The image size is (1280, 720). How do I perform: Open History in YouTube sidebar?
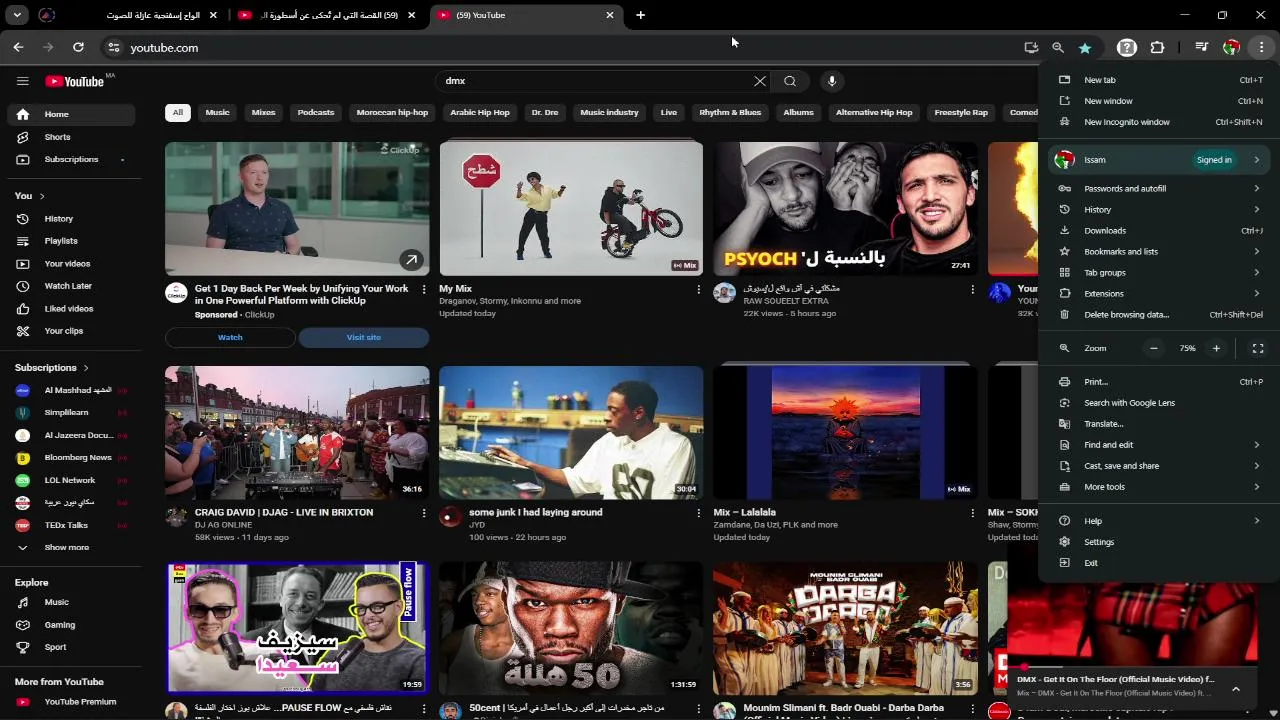point(70,219)
